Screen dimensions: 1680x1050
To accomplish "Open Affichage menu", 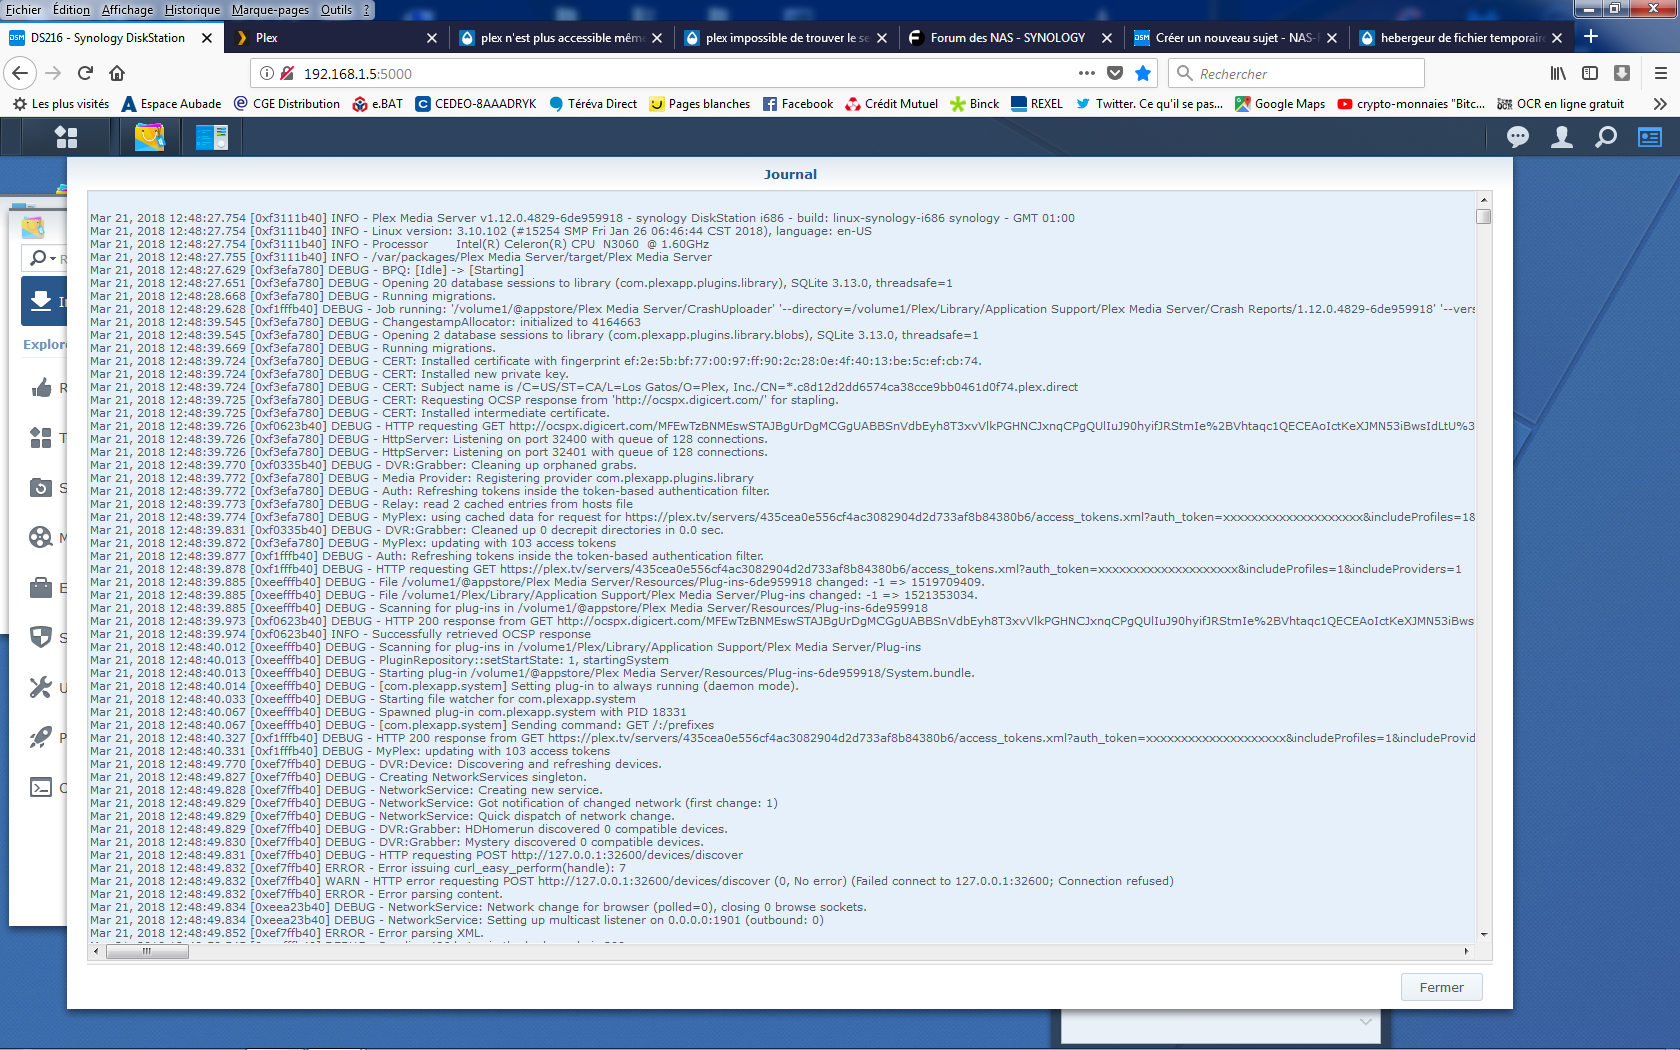I will (128, 9).
